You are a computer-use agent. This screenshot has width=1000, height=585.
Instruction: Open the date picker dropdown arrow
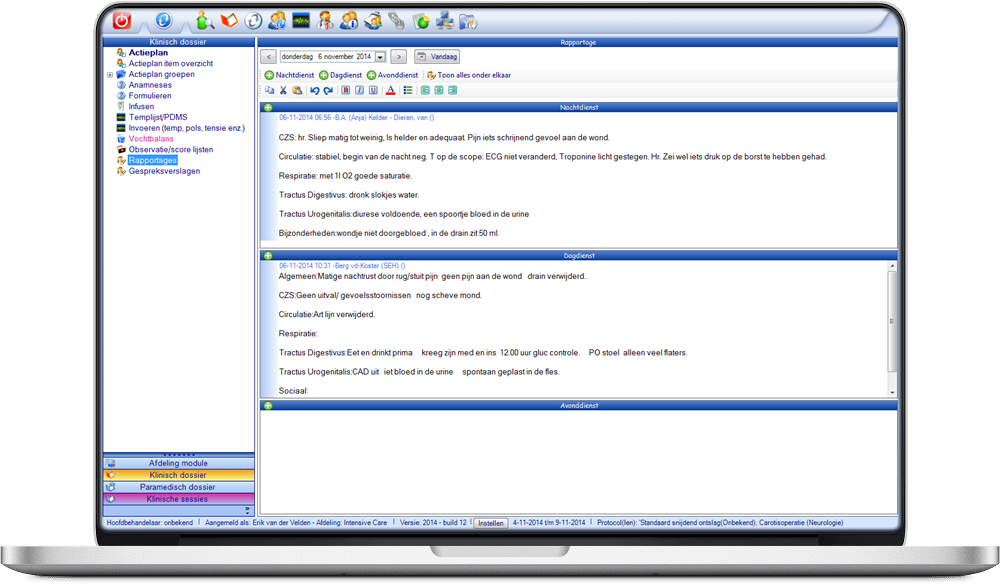pos(381,57)
